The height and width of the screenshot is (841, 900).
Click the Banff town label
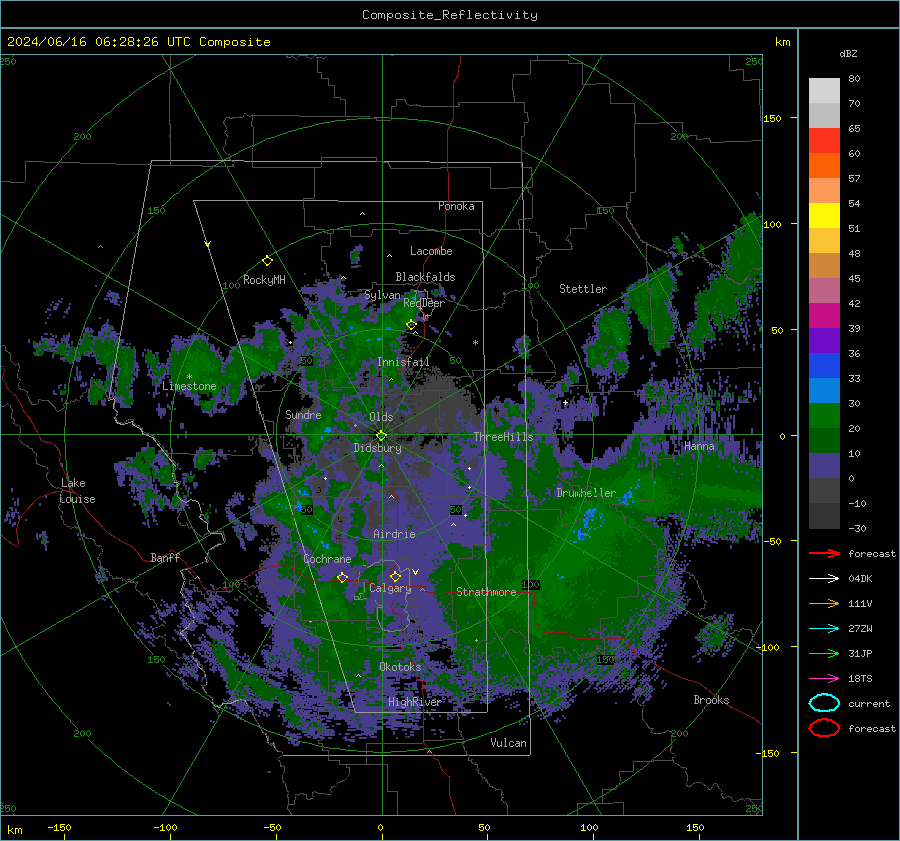(x=165, y=557)
